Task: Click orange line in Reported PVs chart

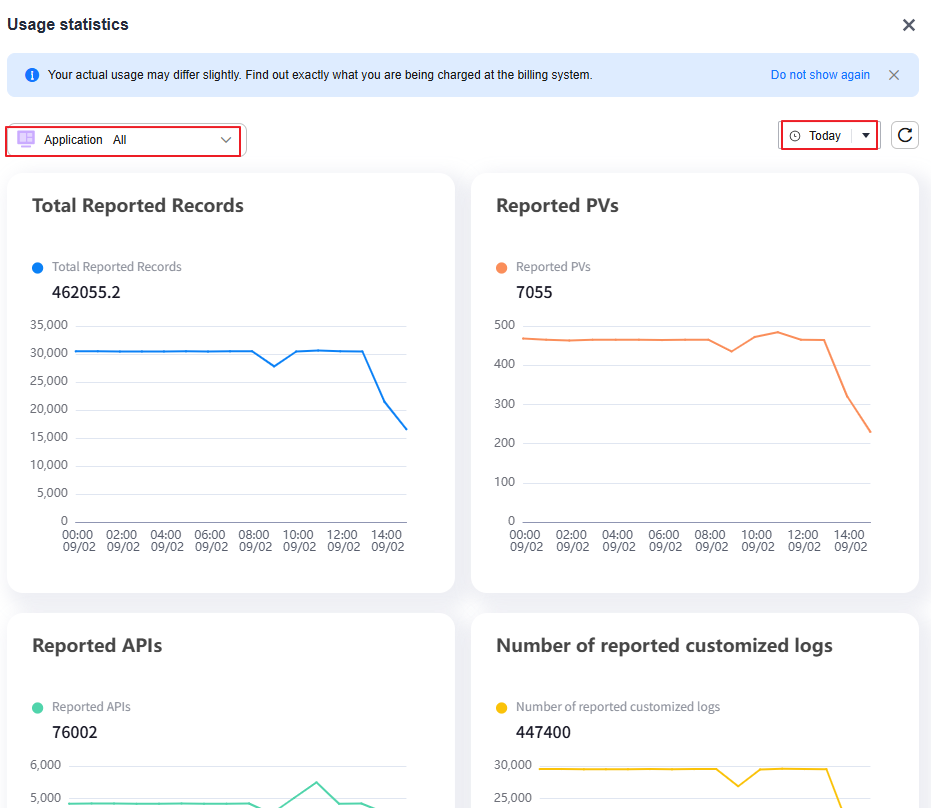Action: pyautogui.click(x=620, y=340)
